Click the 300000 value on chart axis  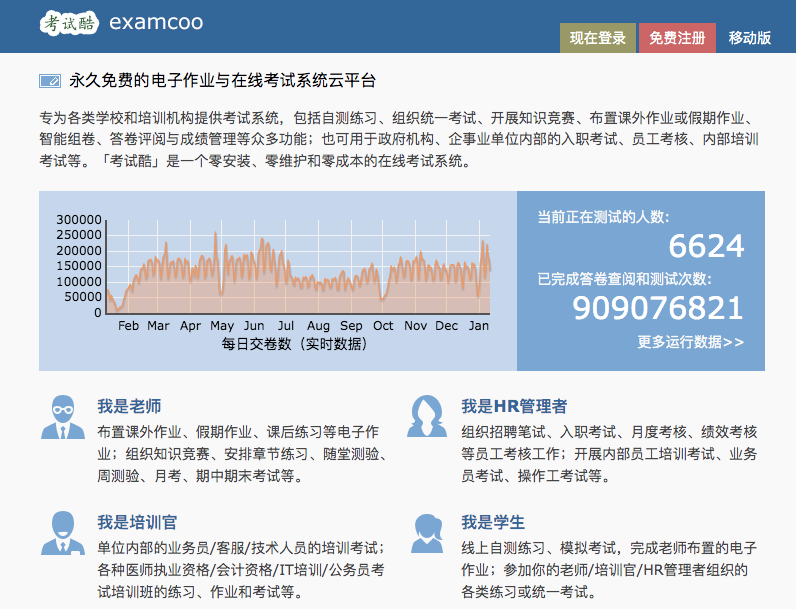79,219
